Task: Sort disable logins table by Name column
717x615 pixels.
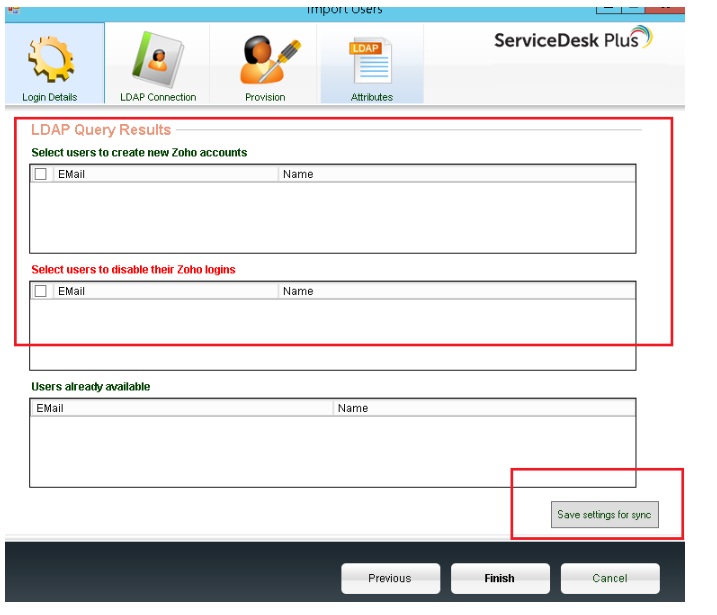Action: click(456, 291)
